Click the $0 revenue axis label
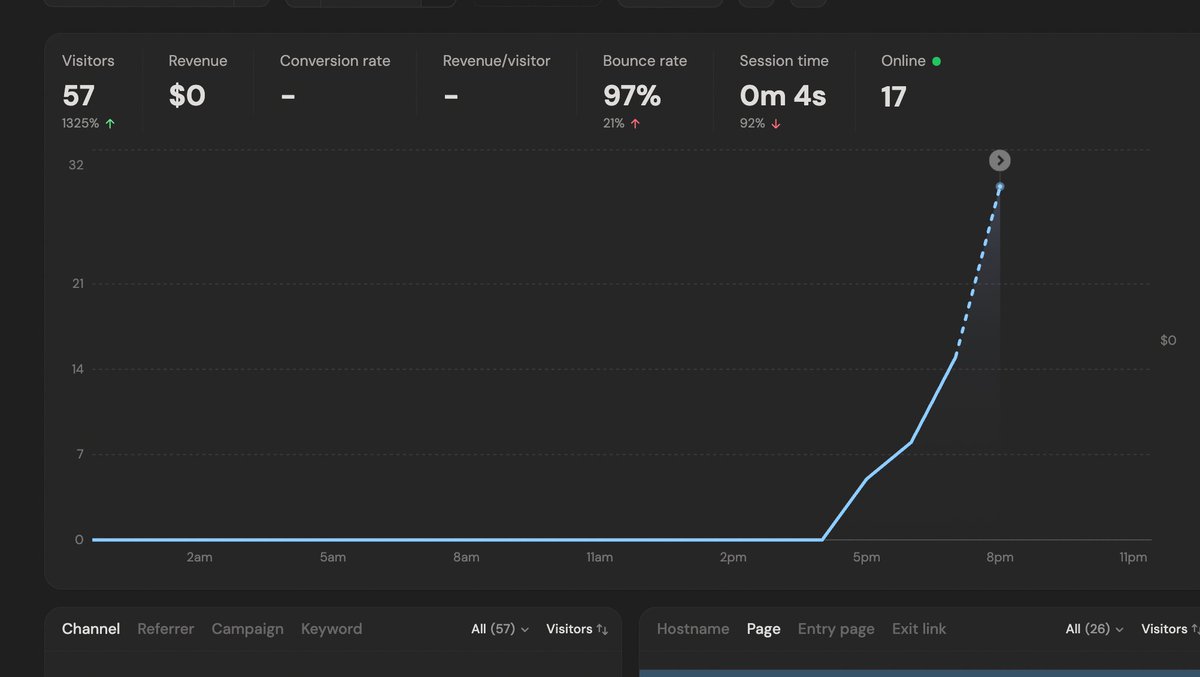The height and width of the screenshot is (677, 1200). click(1168, 340)
